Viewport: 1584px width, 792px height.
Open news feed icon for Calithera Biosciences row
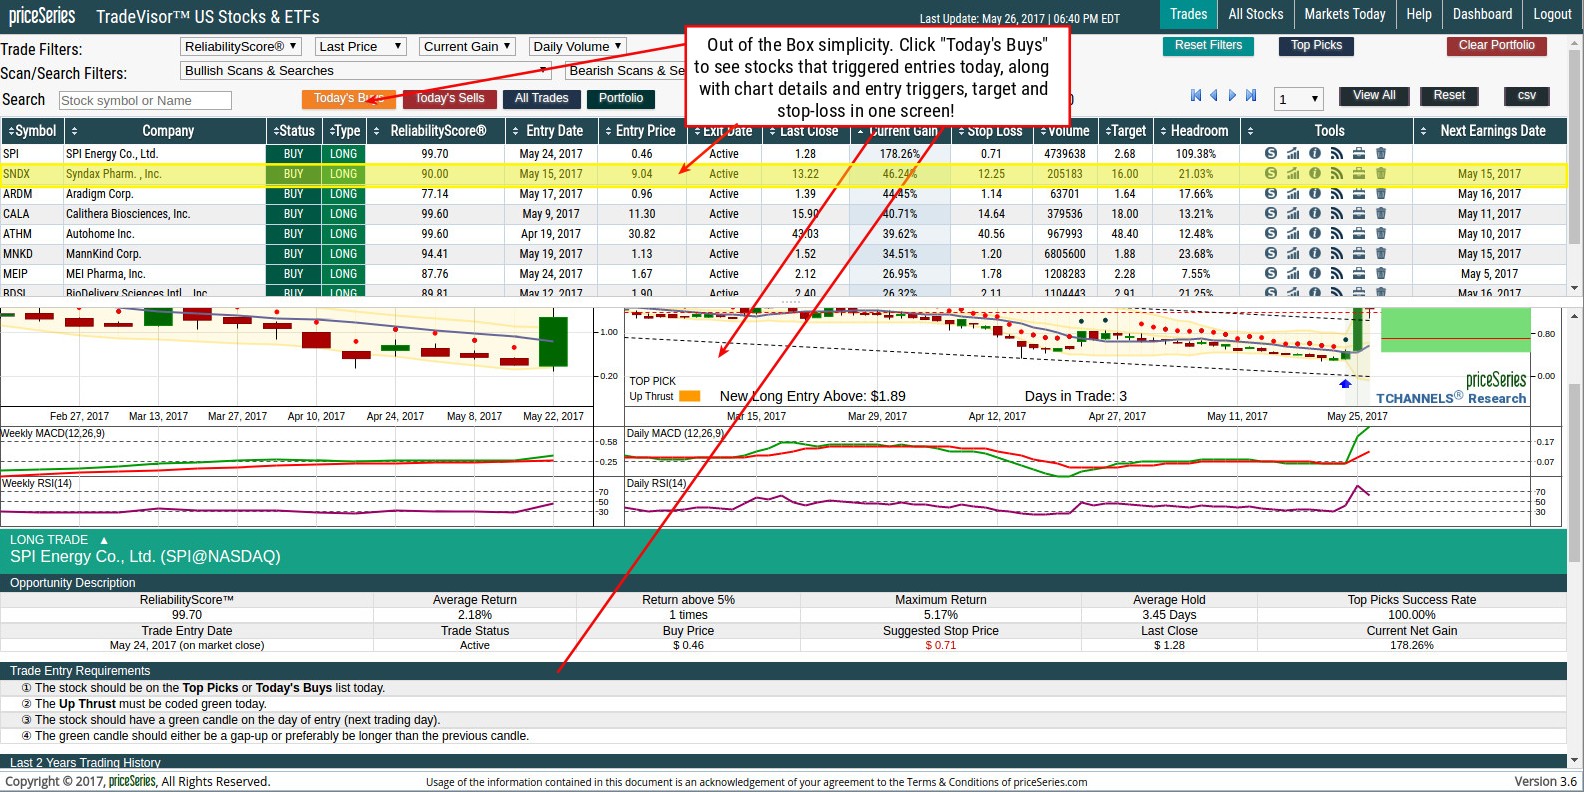pos(1337,213)
